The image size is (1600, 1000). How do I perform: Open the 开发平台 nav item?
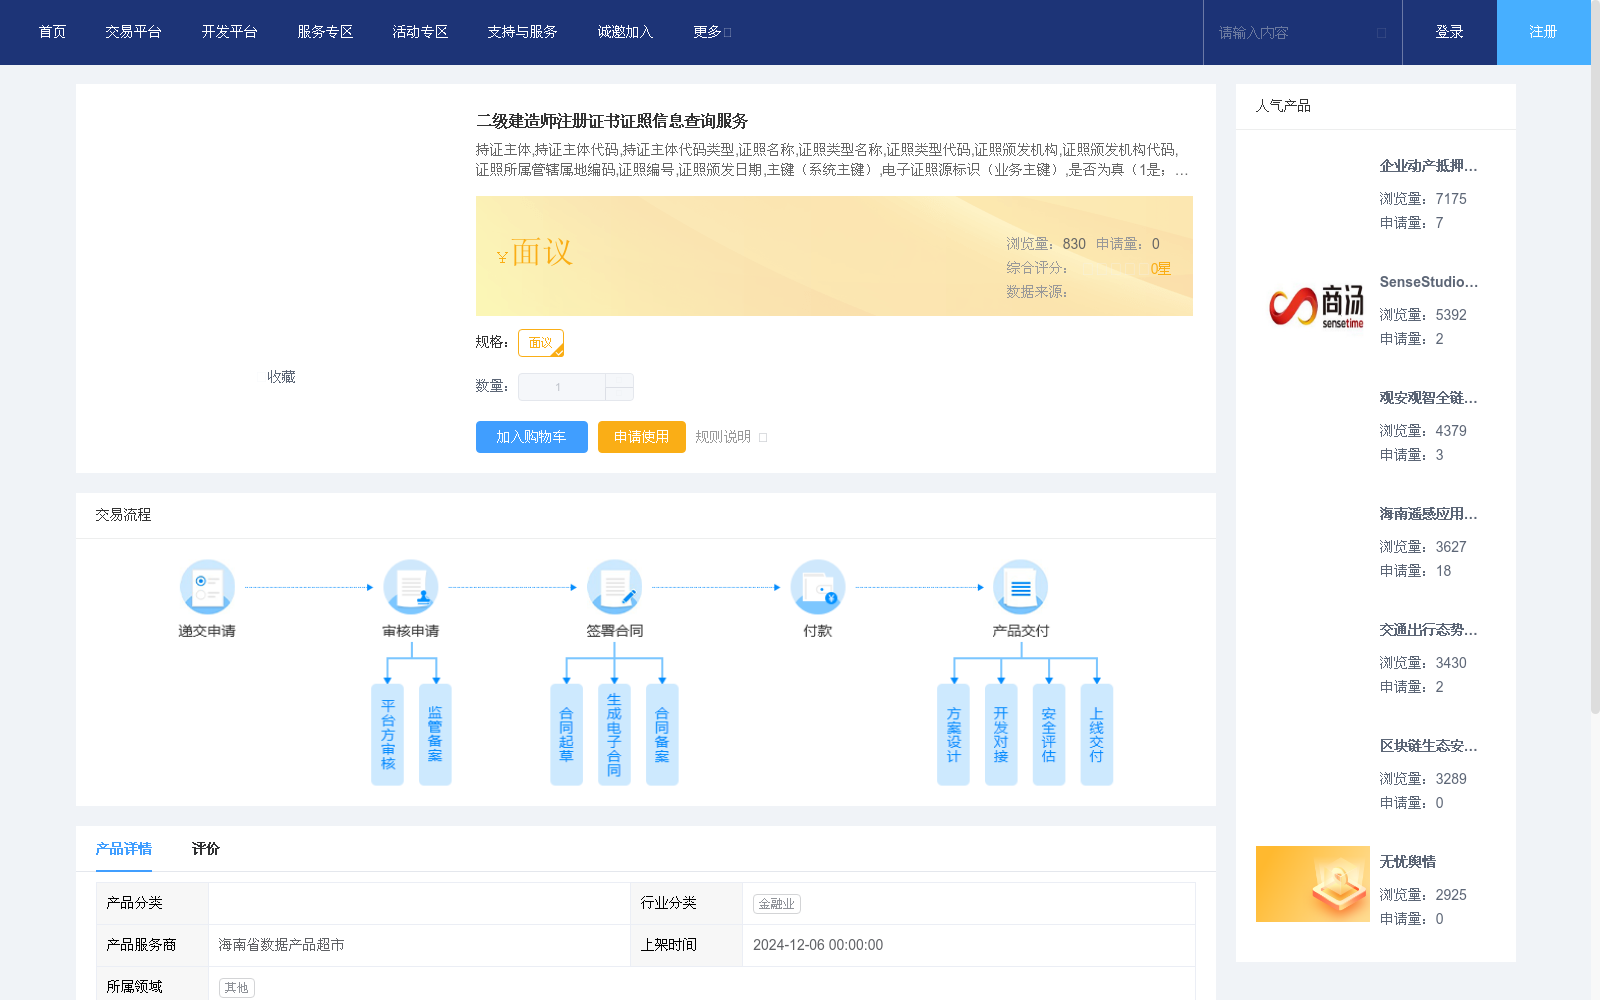229,32
